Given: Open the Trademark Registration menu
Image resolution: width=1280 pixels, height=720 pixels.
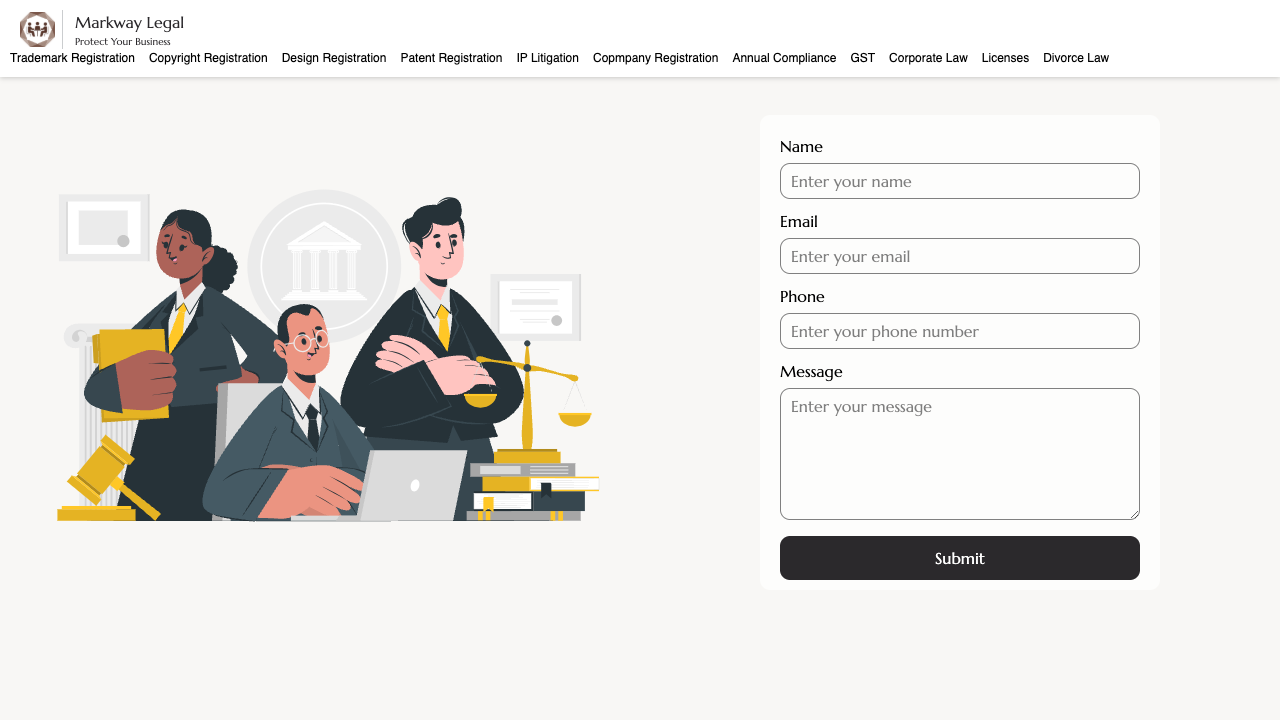Looking at the screenshot, I should click(x=72, y=58).
